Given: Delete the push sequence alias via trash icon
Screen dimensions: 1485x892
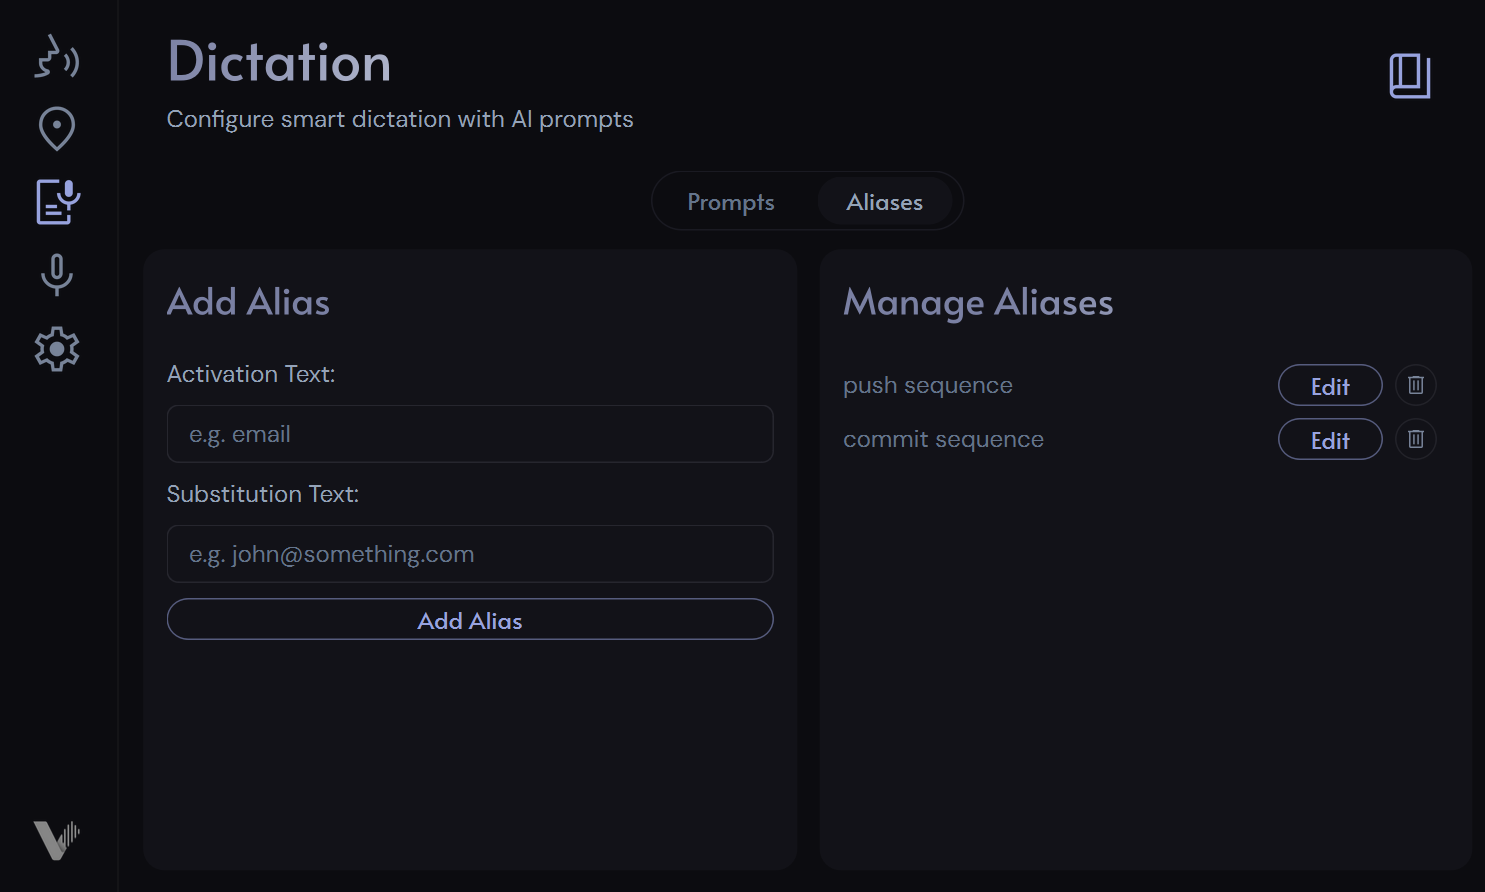Looking at the screenshot, I should 1415,385.
